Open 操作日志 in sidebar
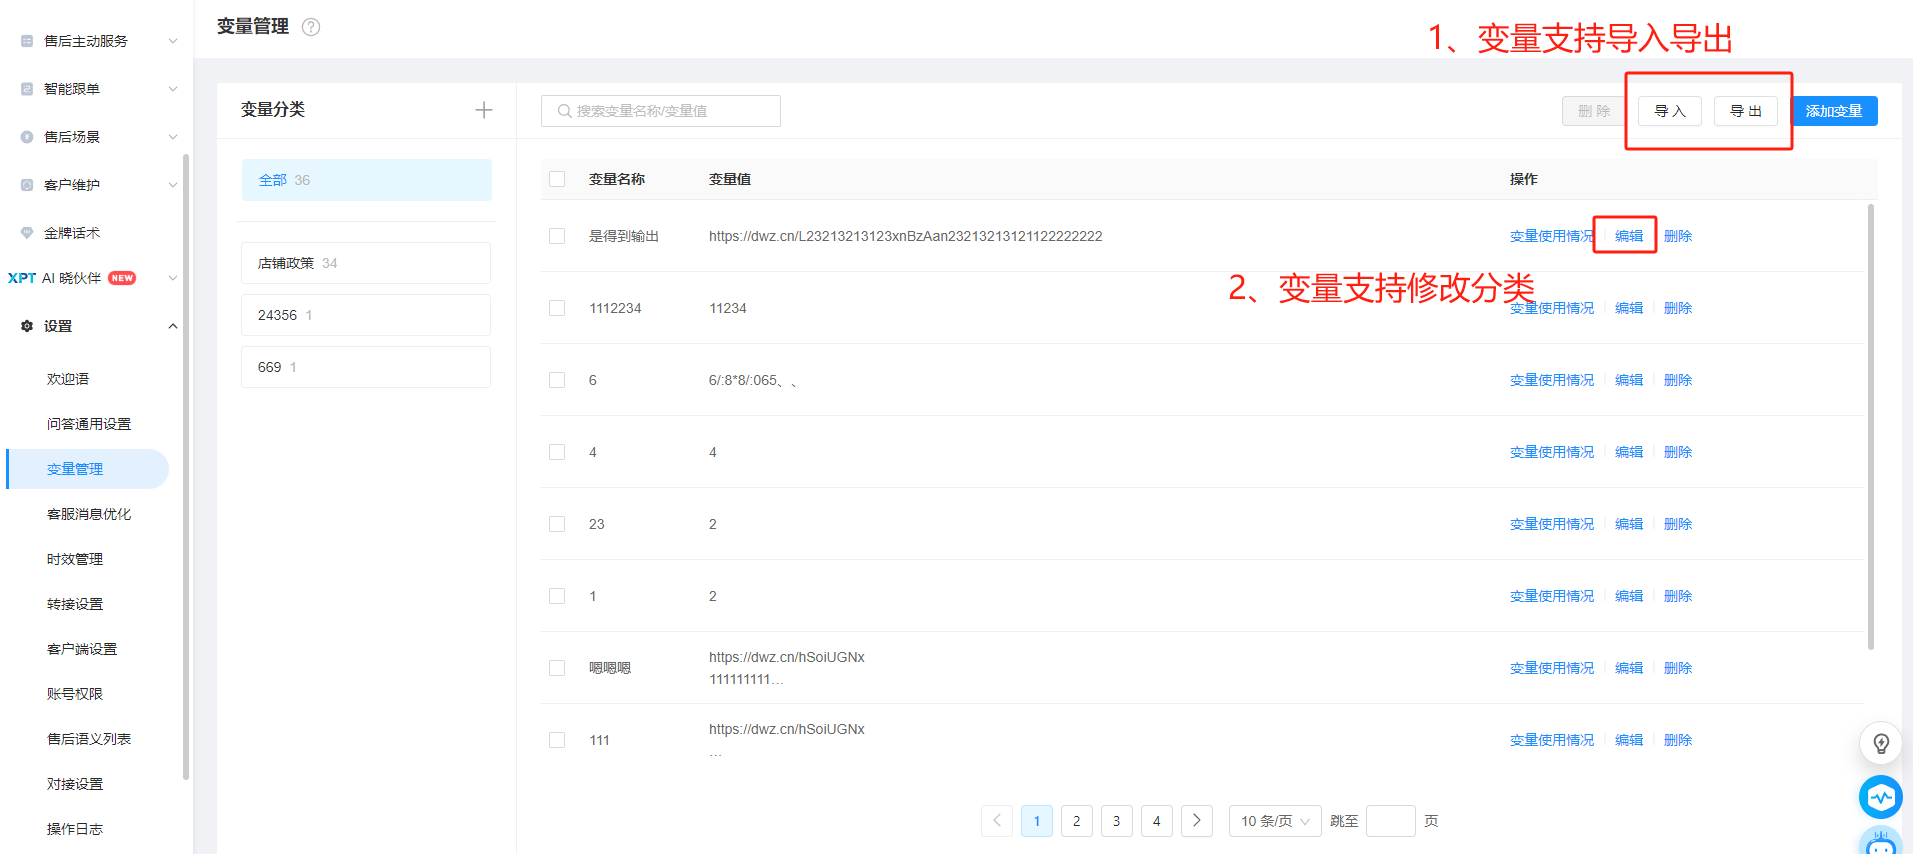 click(x=75, y=829)
